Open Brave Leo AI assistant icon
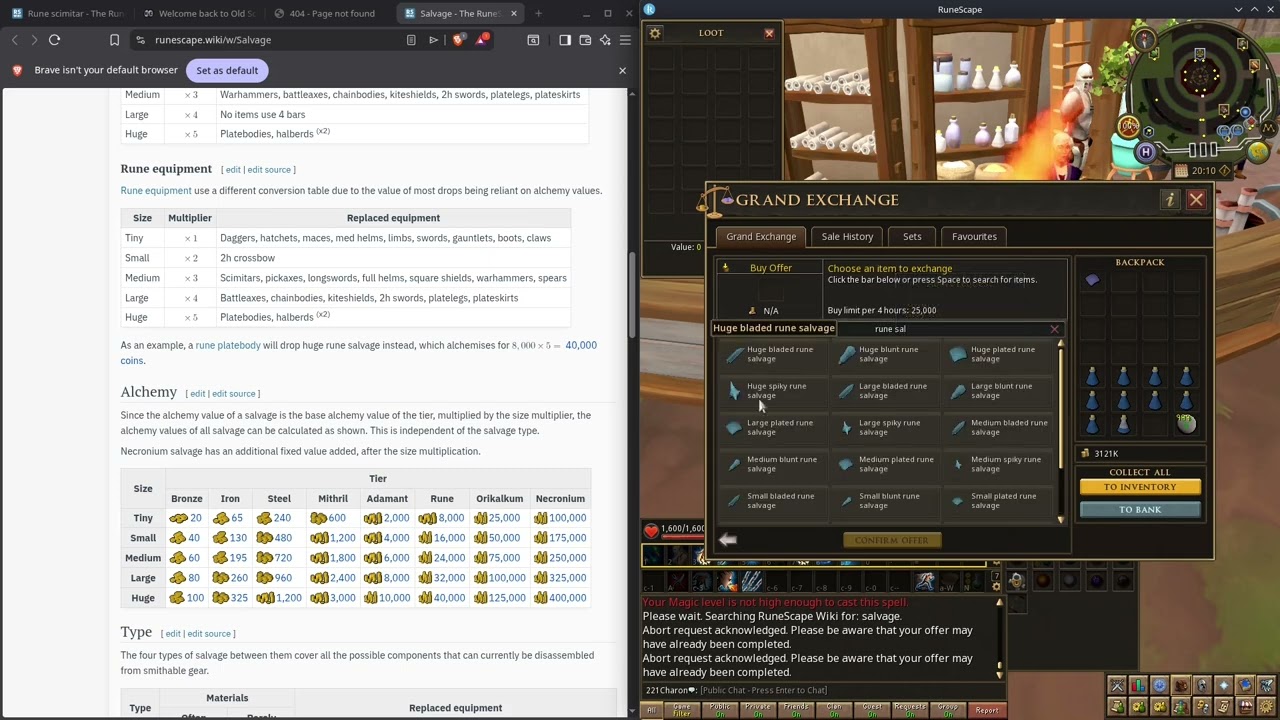 tap(605, 40)
